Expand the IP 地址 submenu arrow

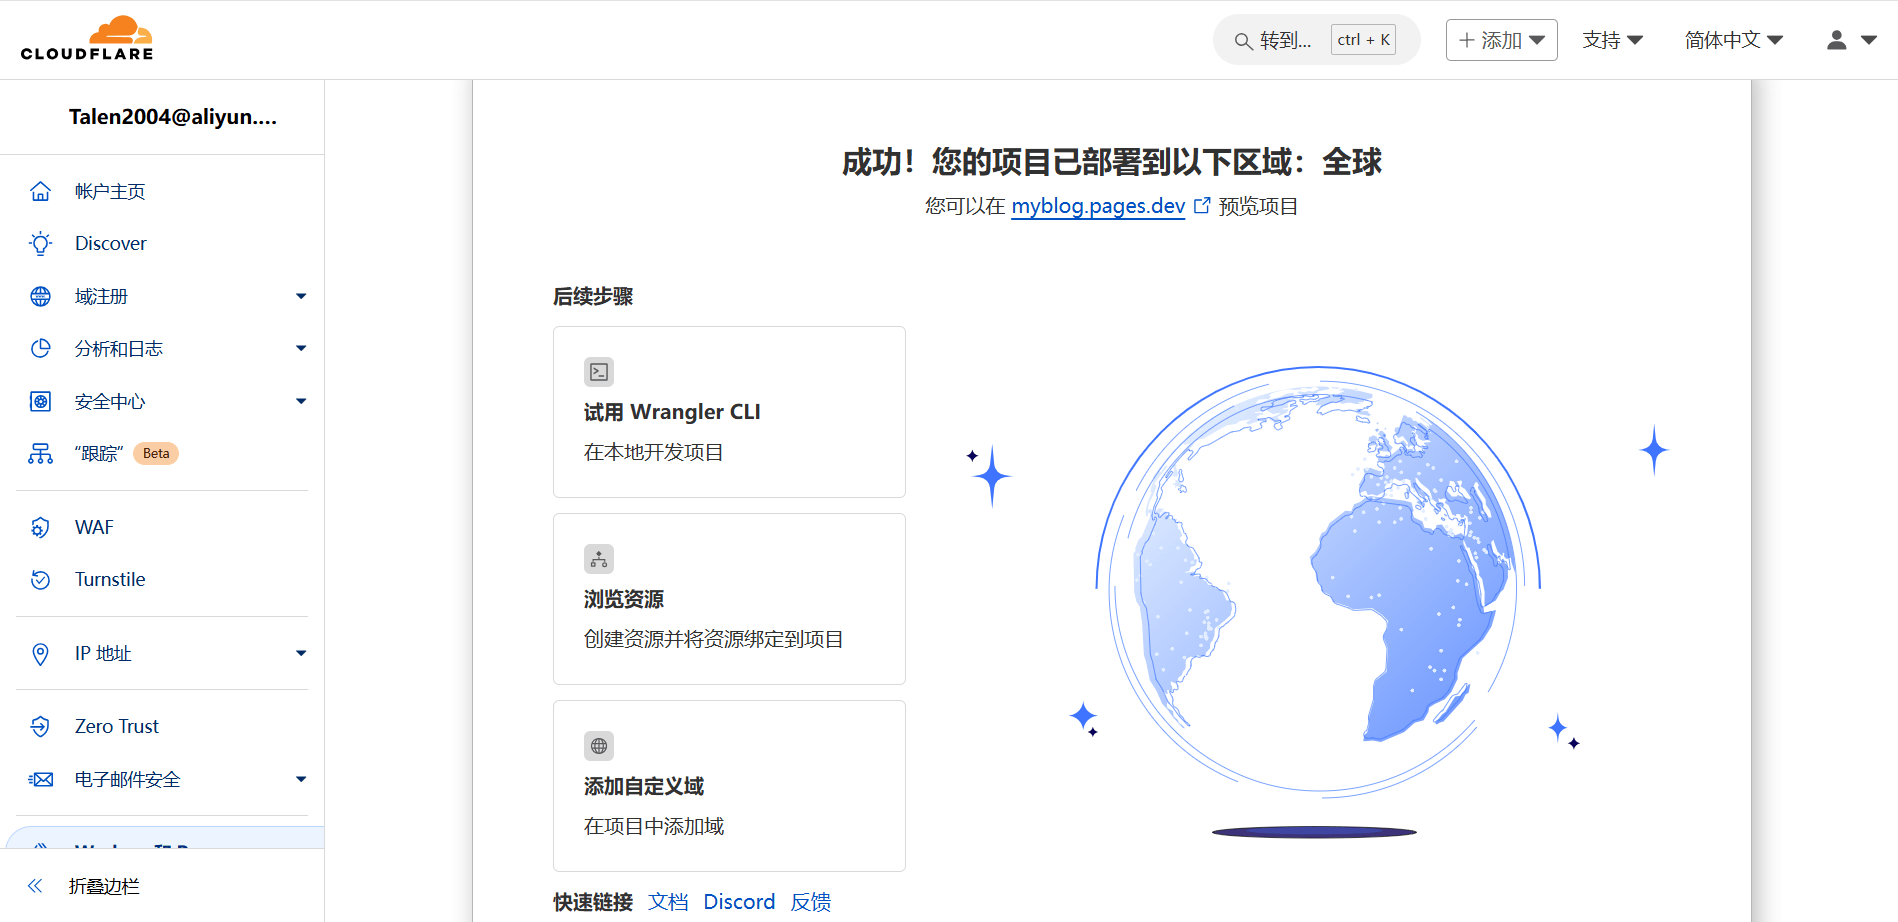click(x=301, y=653)
